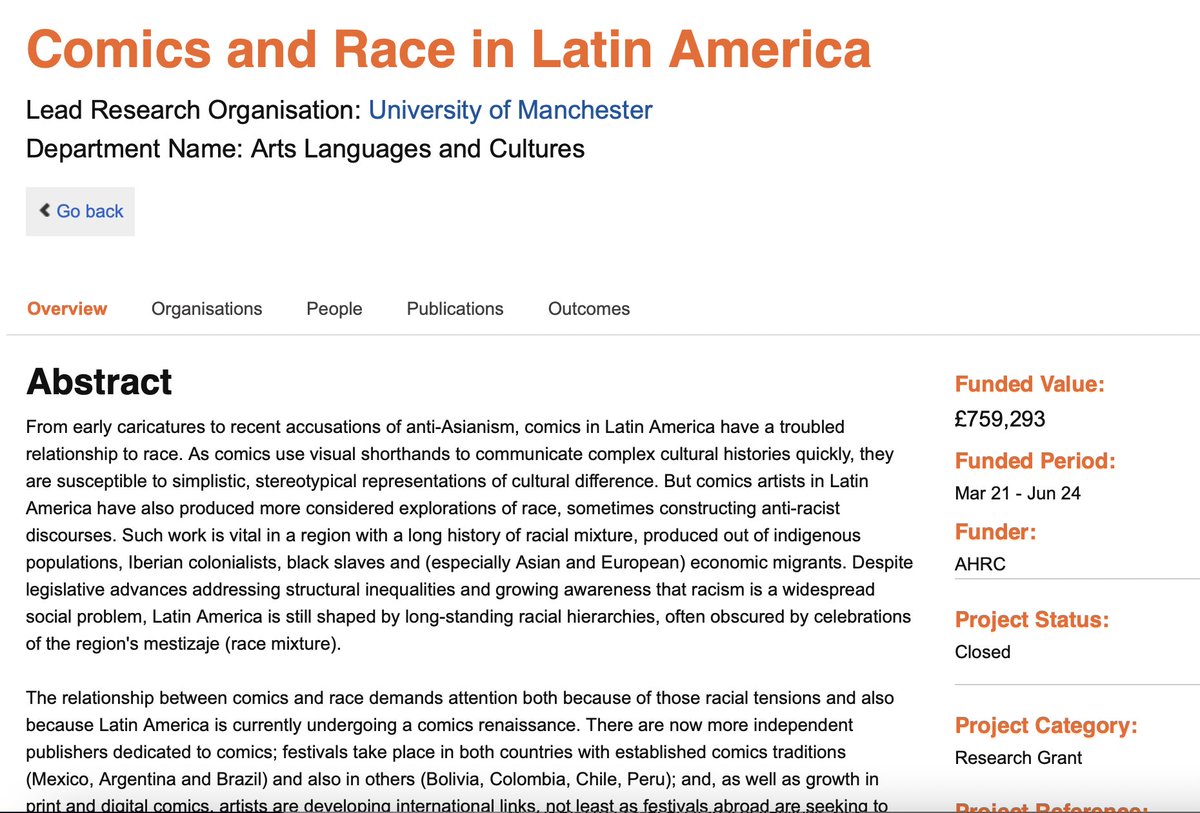Select the Research Grant value

(1018, 758)
